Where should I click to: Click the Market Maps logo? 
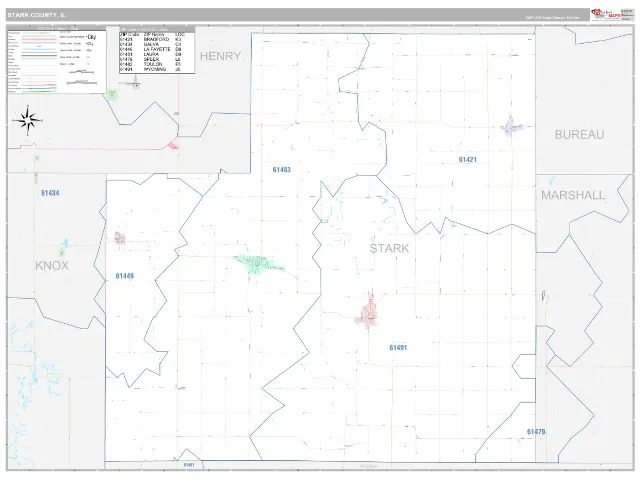(606, 14)
